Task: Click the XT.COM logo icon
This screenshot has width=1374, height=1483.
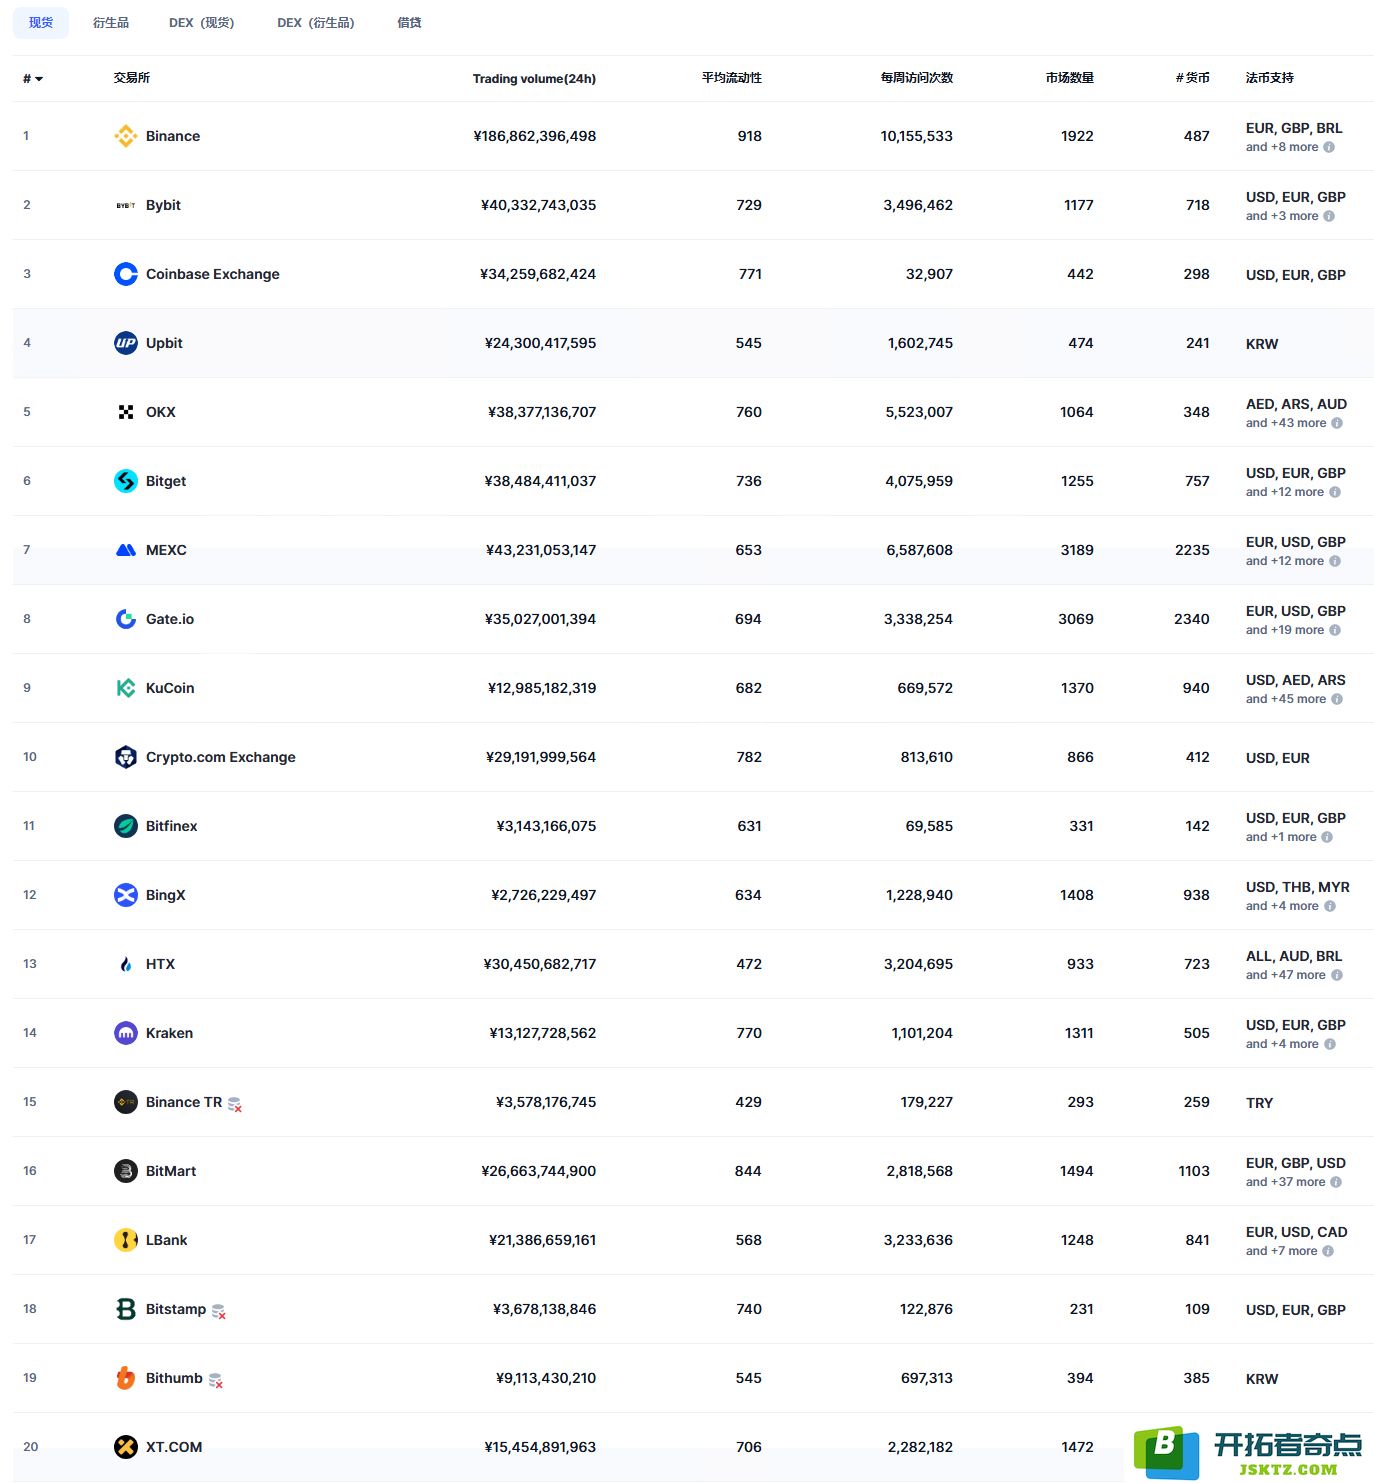Action: click(x=126, y=1447)
